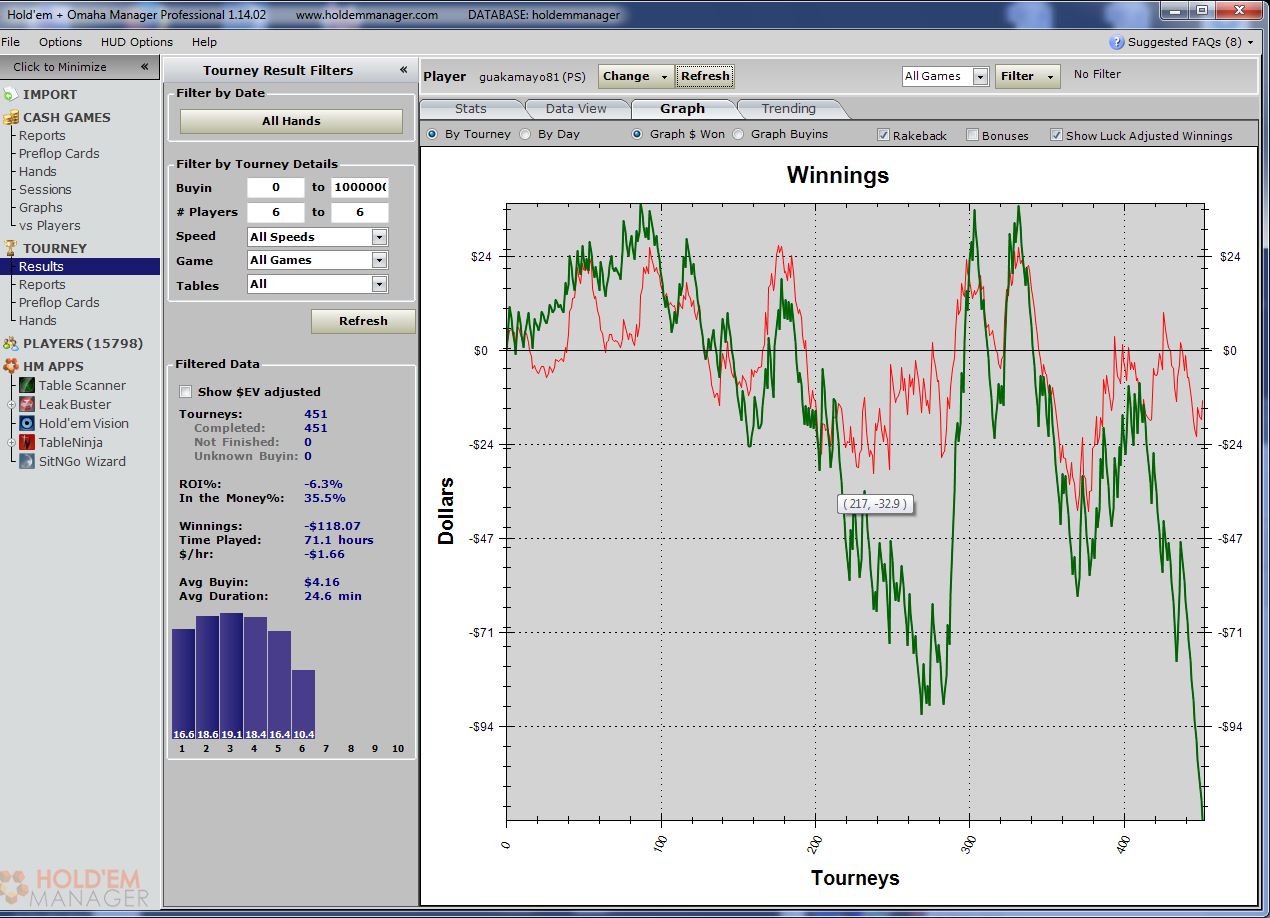The width and height of the screenshot is (1270, 918).
Task: Open Hold'em Vision app icon
Action: 28,423
